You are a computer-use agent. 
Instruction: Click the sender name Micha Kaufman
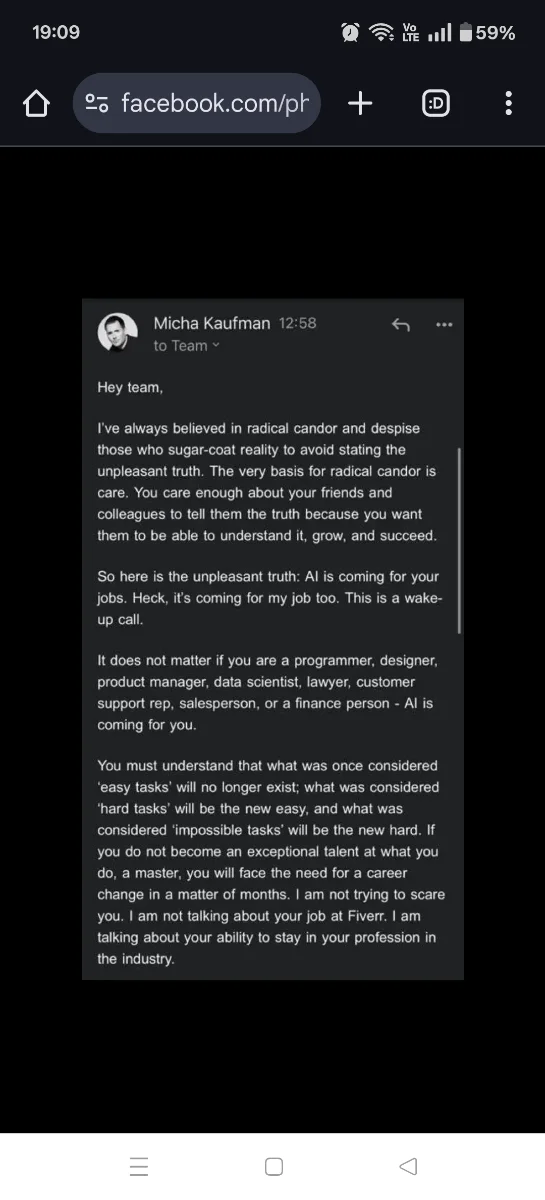212,323
